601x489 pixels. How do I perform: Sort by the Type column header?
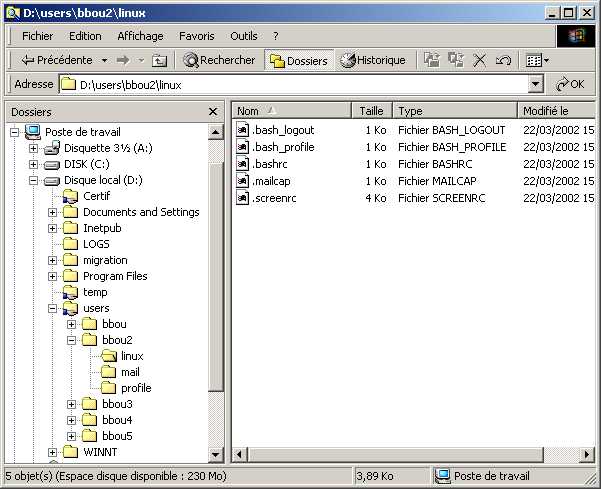click(x=455, y=111)
